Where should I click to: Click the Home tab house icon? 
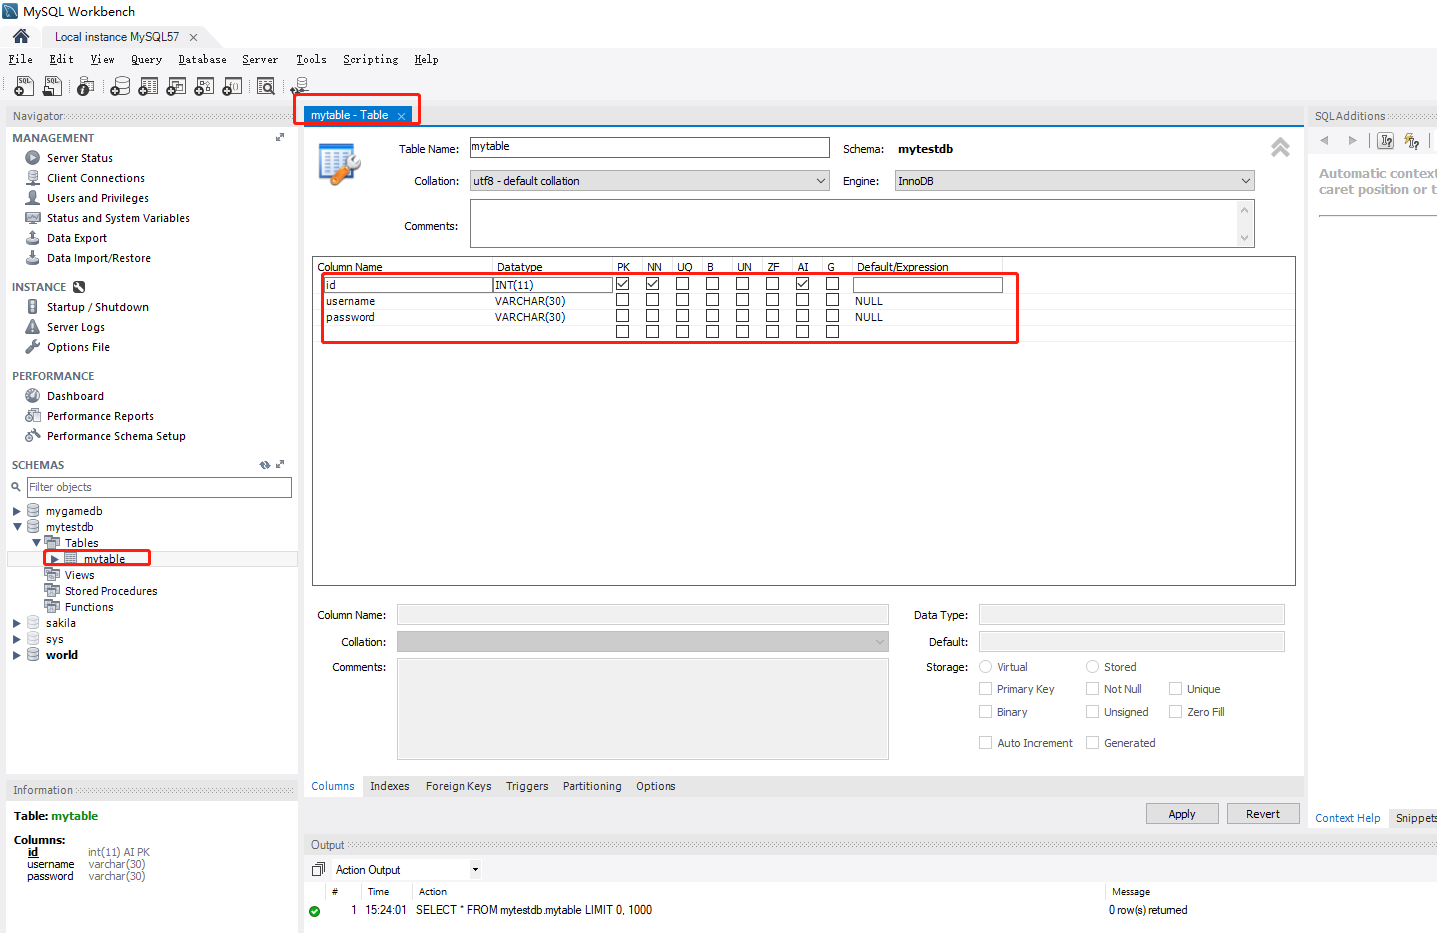[x=21, y=36]
